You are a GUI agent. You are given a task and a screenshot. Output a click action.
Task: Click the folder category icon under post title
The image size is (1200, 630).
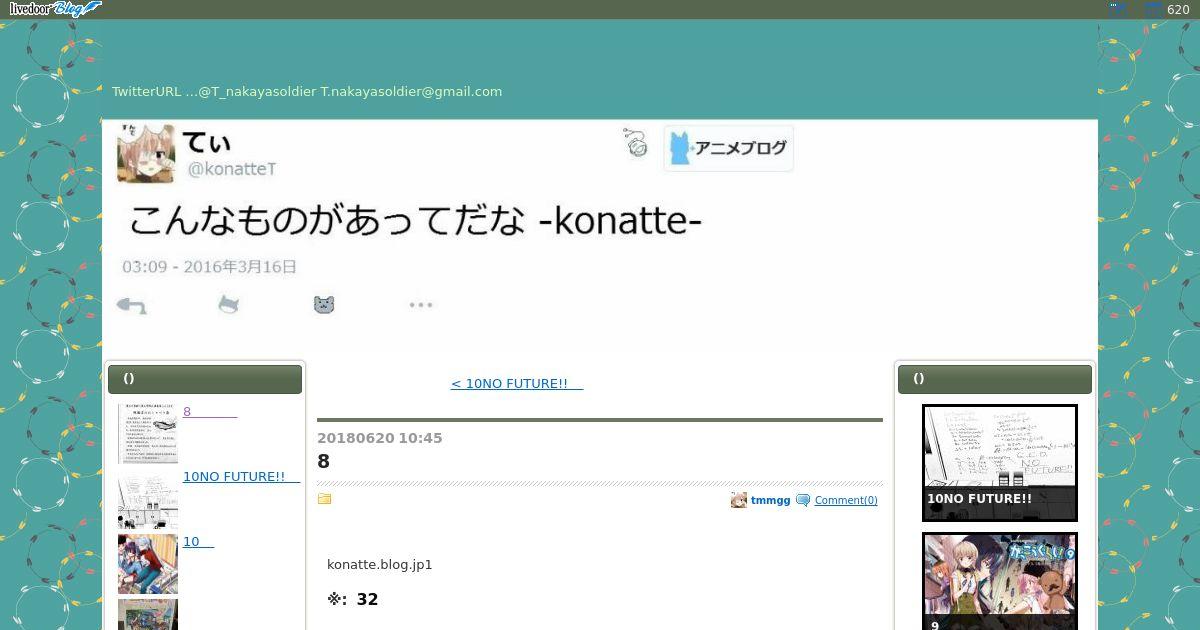click(x=324, y=499)
